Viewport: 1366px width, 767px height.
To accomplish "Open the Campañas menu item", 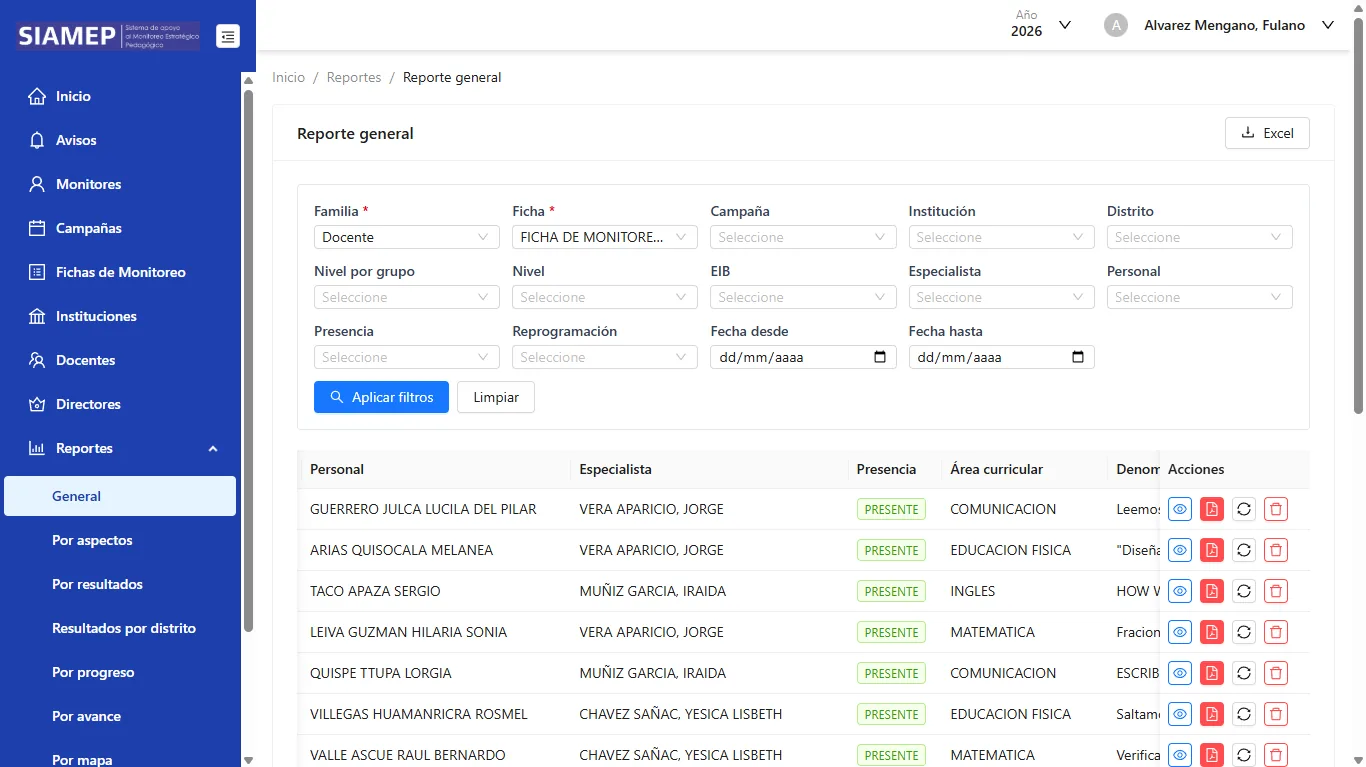I will (x=120, y=228).
